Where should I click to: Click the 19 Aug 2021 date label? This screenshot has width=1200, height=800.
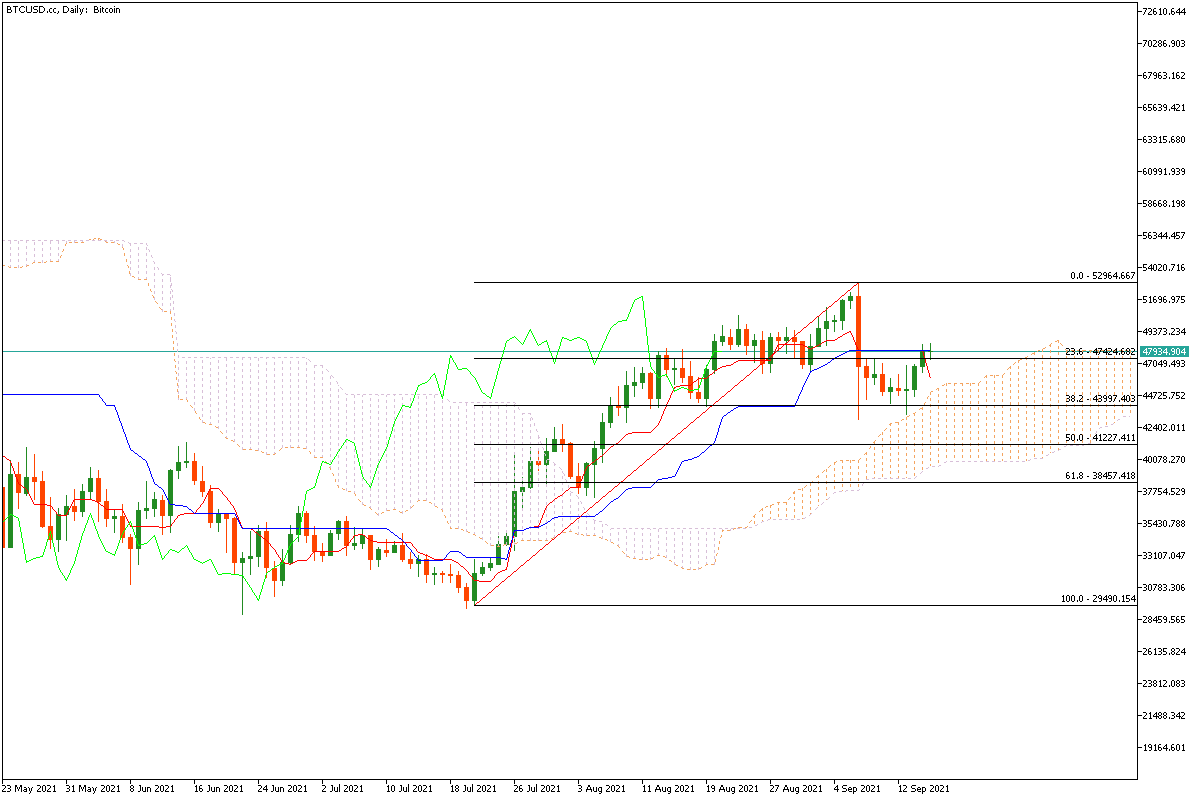coord(731,788)
